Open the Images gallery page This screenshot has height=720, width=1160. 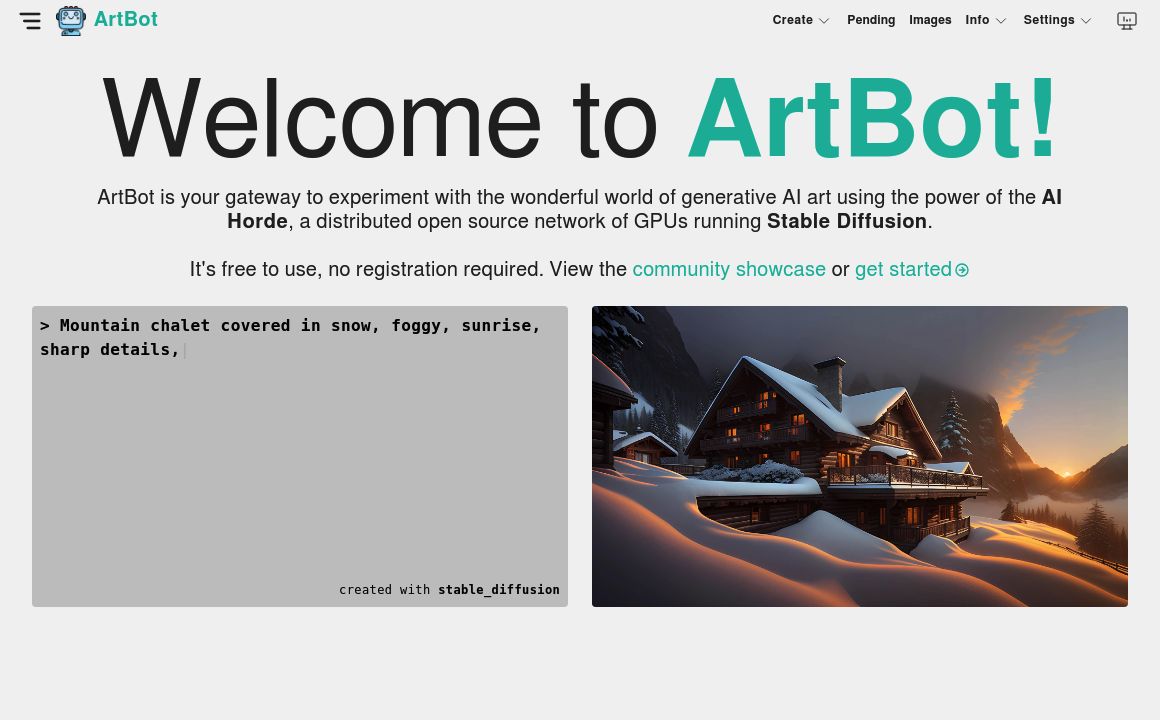pos(930,20)
